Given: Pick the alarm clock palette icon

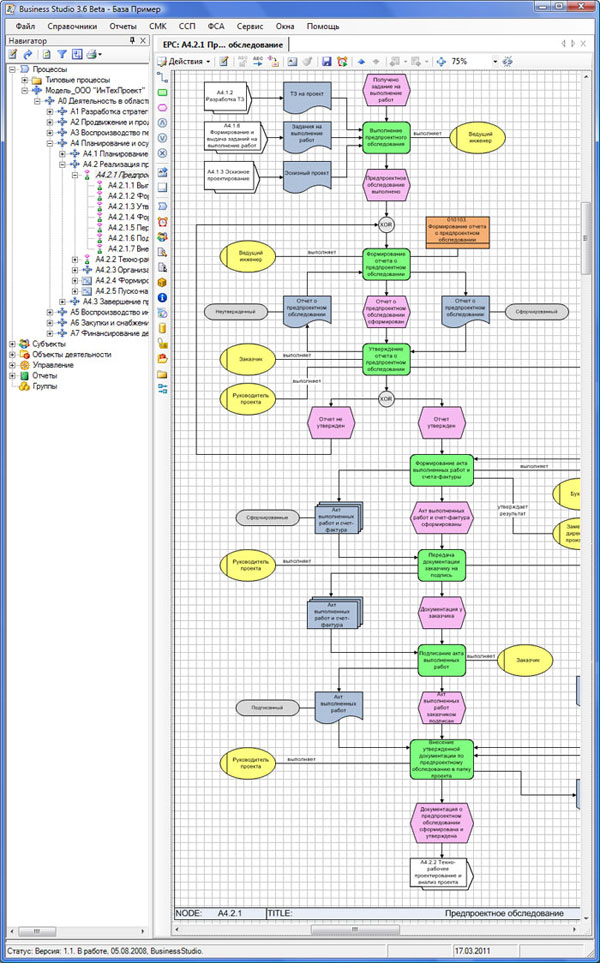Looking at the screenshot, I should tap(162, 221).
